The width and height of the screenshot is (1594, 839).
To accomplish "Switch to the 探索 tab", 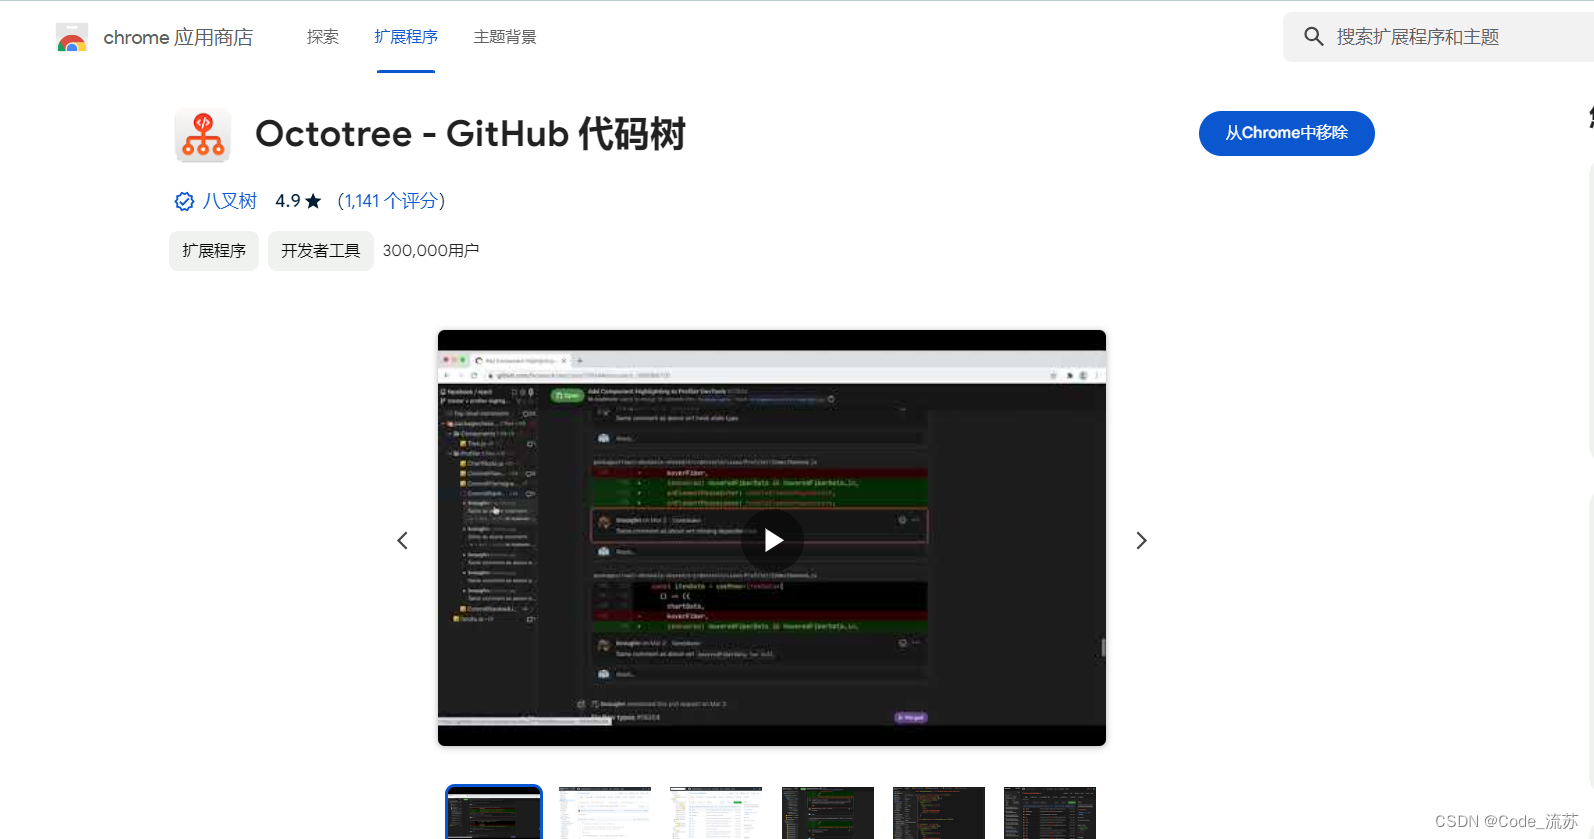I will [x=323, y=37].
